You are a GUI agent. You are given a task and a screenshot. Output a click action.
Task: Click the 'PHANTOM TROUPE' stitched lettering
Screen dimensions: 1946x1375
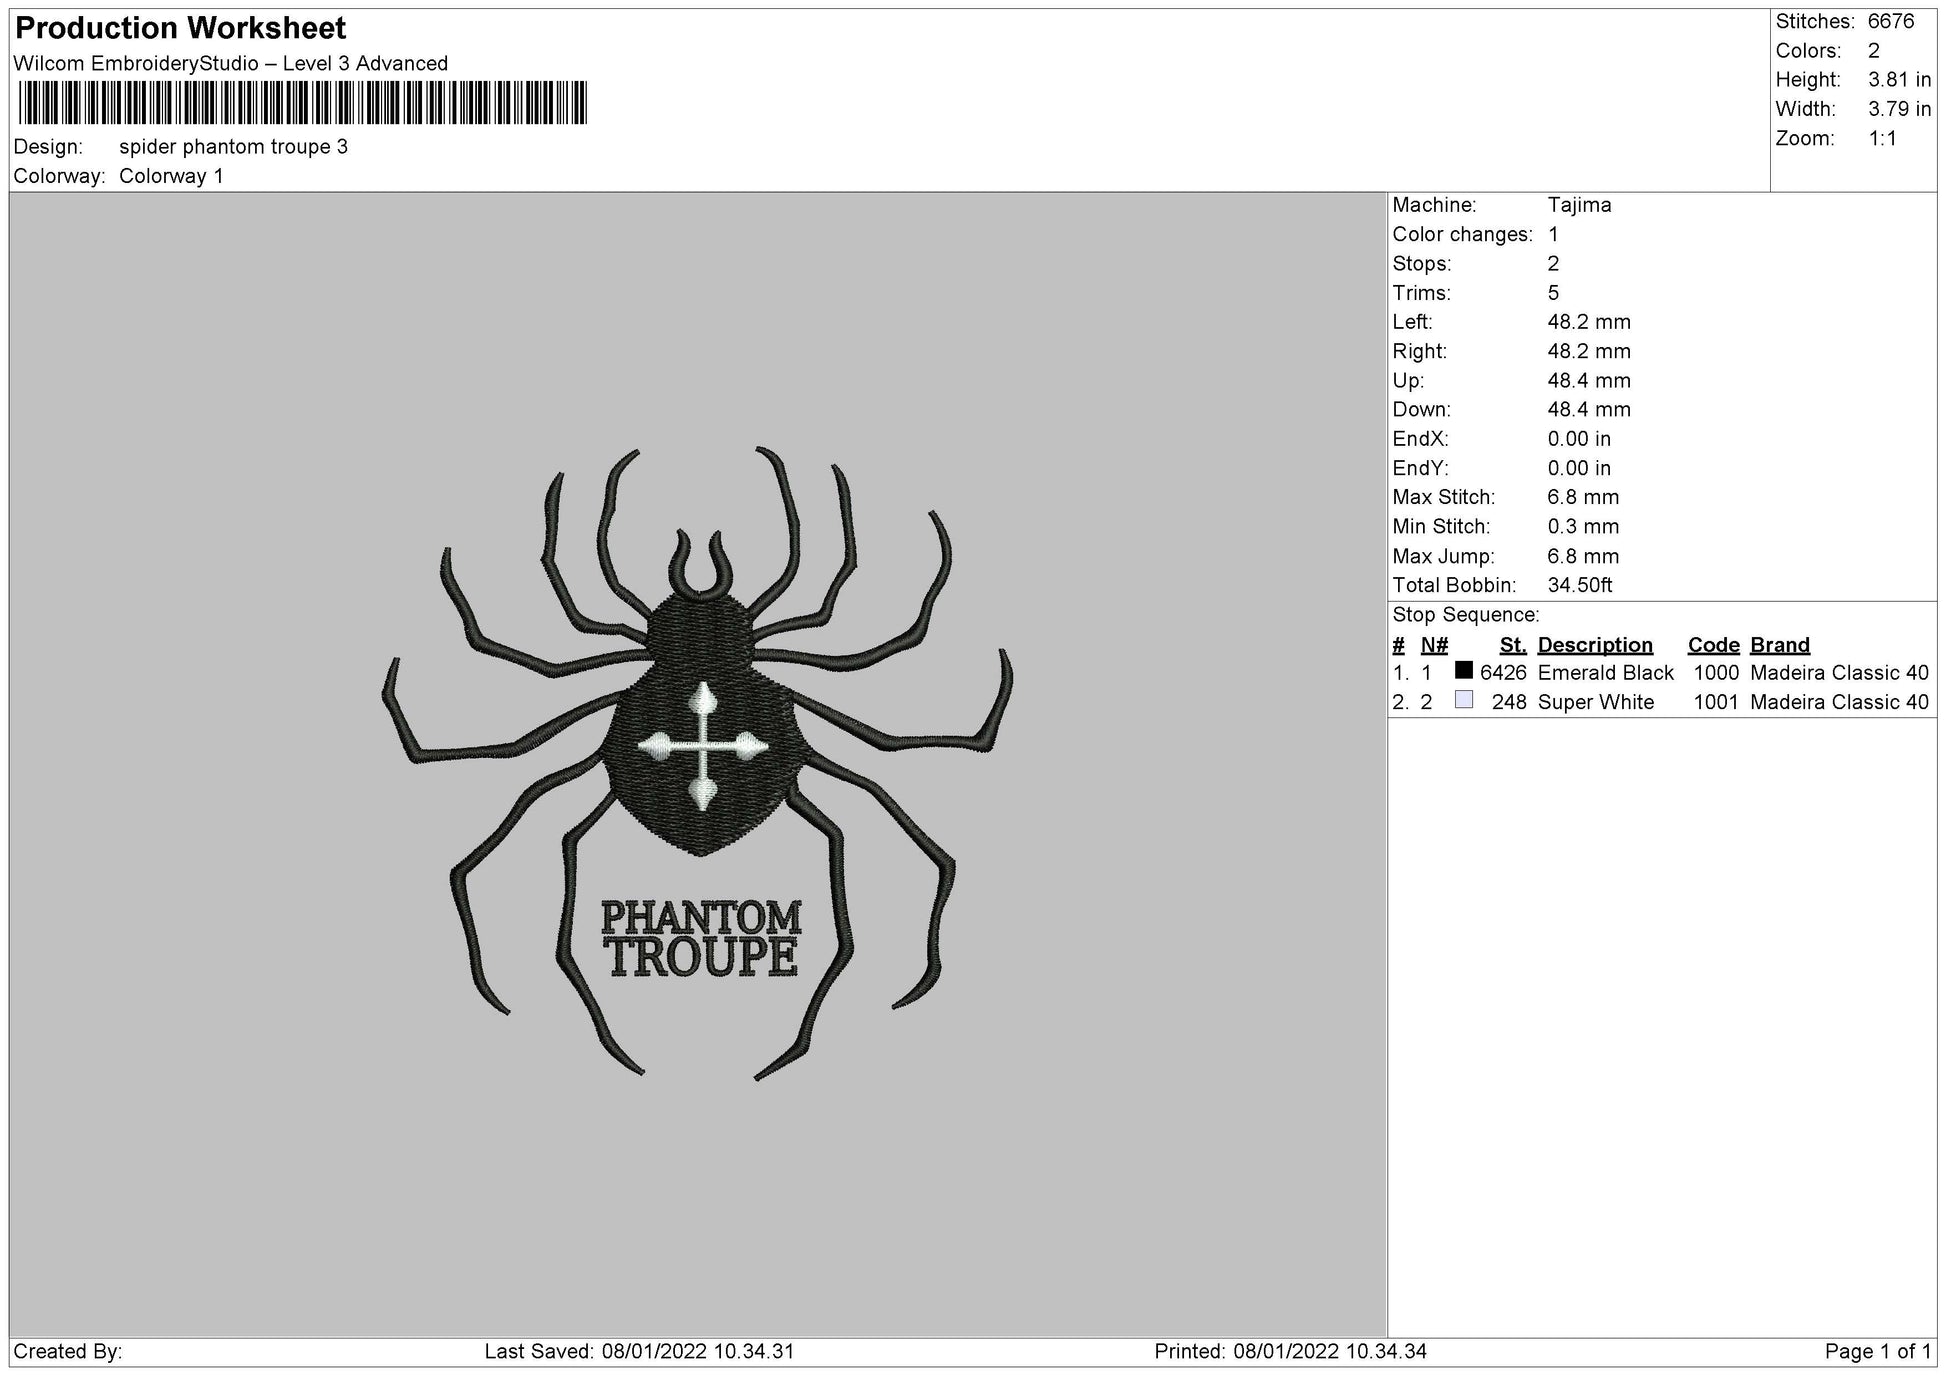701,938
